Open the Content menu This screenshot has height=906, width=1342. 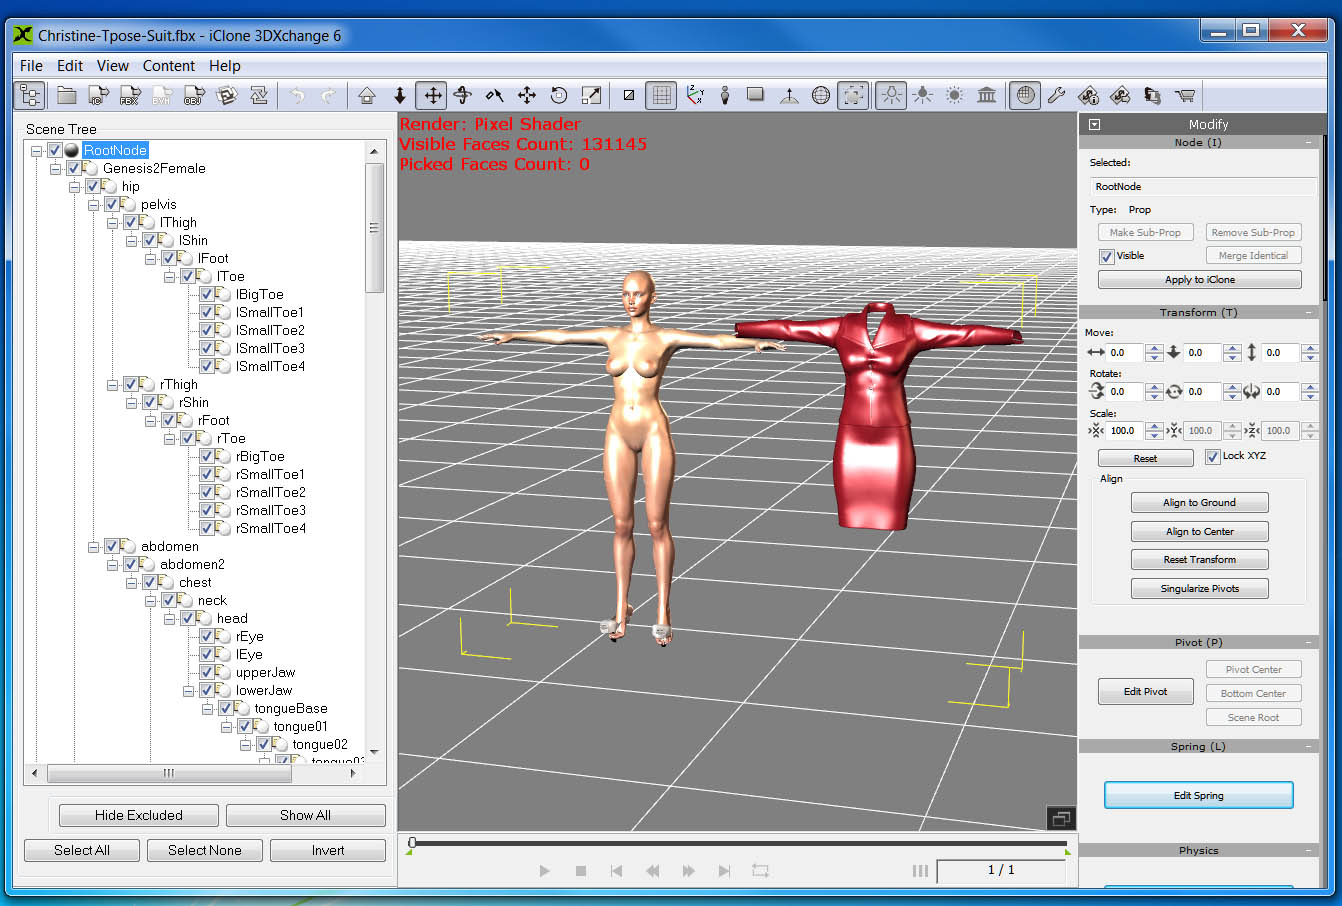click(x=169, y=66)
